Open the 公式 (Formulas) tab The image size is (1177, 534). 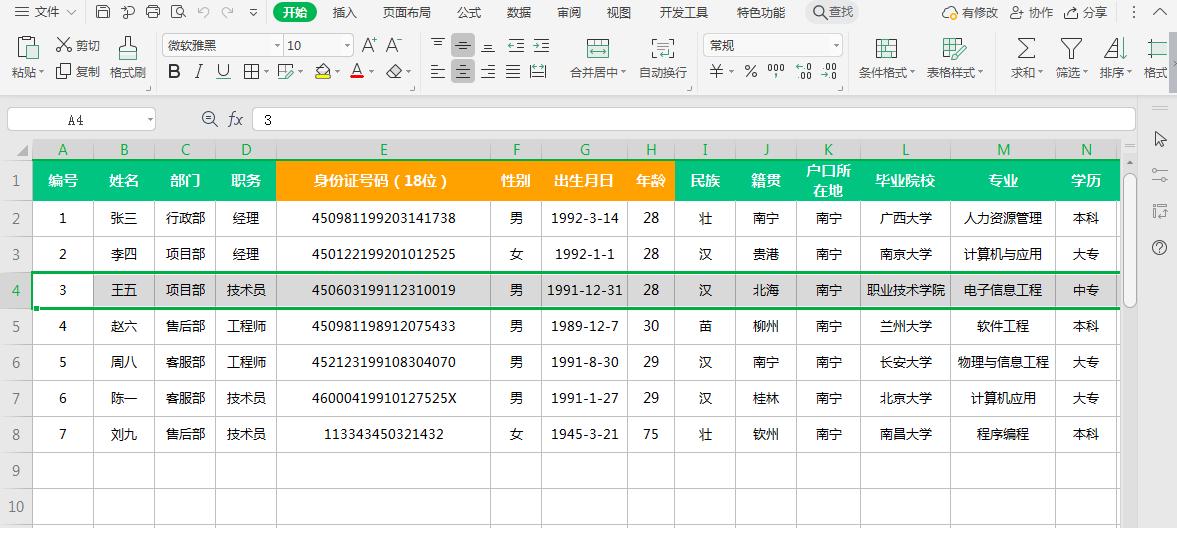pyautogui.click(x=468, y=12)
